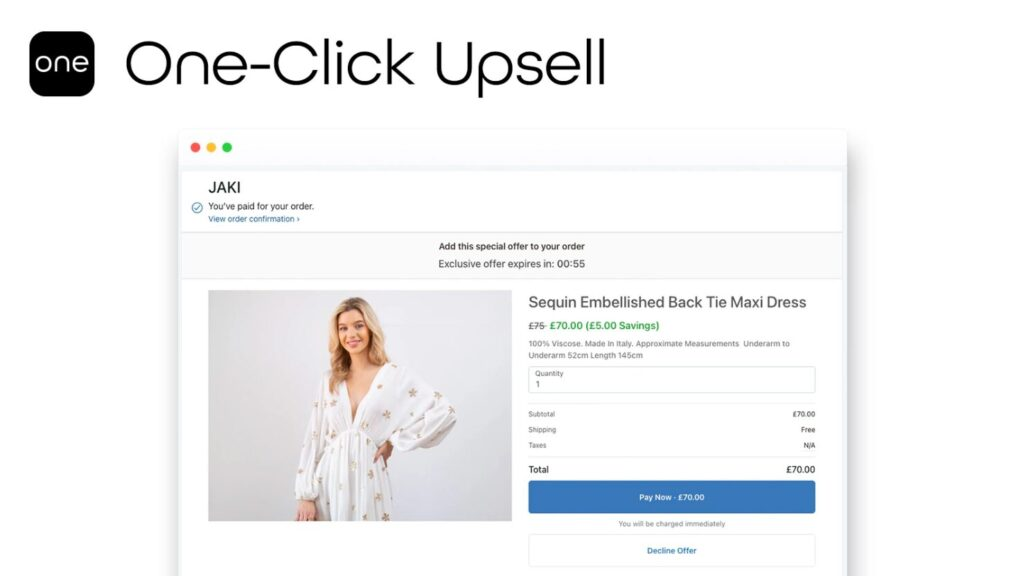The width and height of the screenshot is (1024, 576).
Task: Click the green £70.00 savings price text
Action: click(x=604, y=325)
